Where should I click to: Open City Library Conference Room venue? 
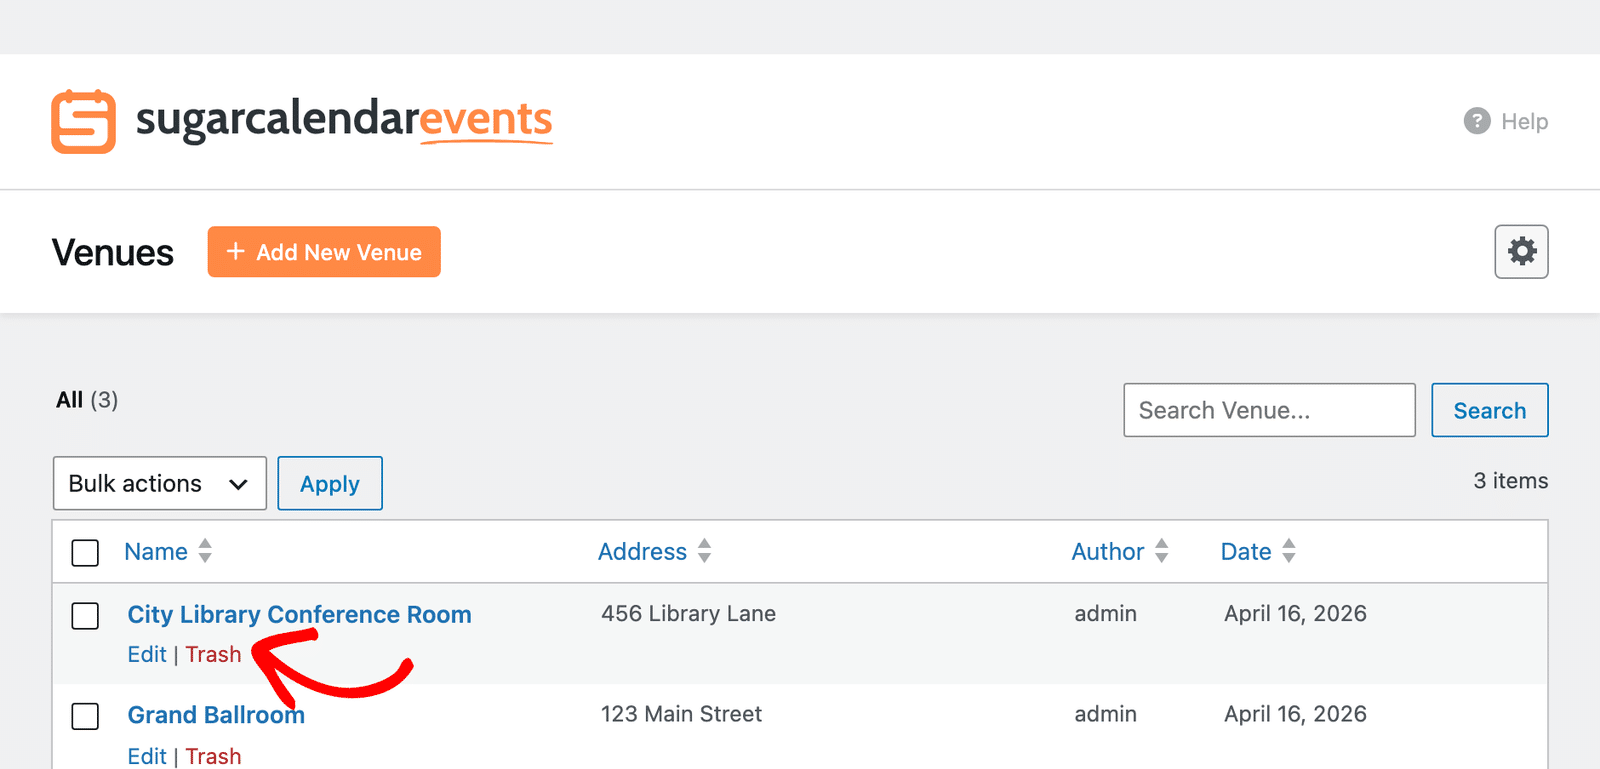[299, 614]
